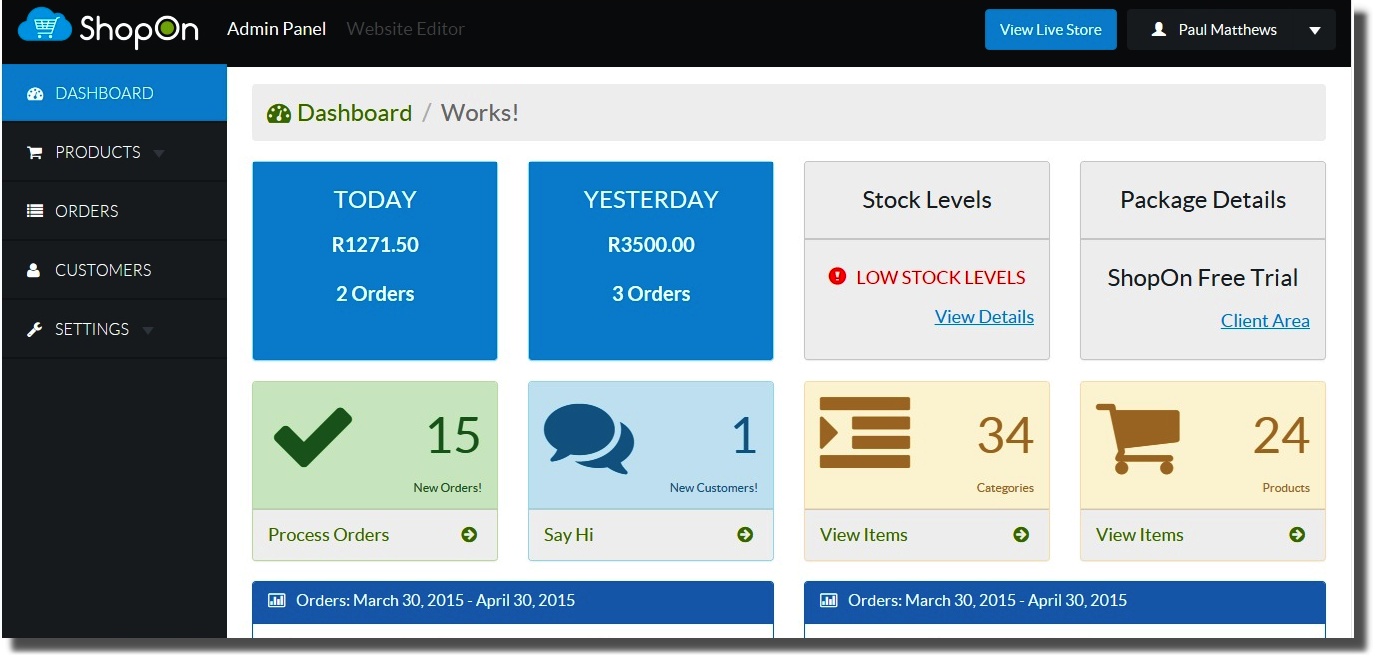Viewport: 1386px width, 662px height.
Task: Switch to the Website Editor tab
Action: [x=405, y=29]
